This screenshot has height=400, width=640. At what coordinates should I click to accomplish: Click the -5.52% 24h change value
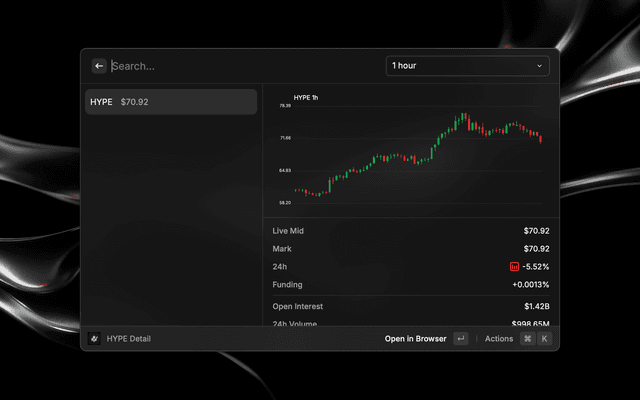click(536, 267)
